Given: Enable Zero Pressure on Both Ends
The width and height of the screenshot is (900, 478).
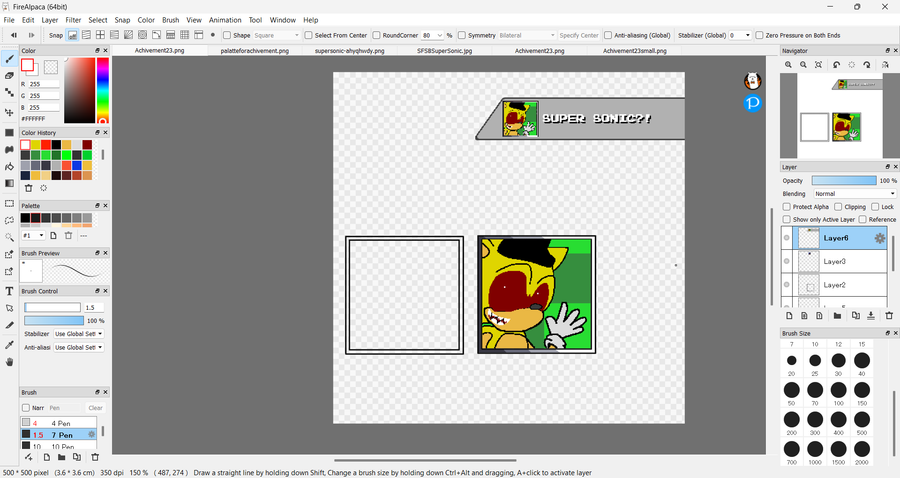Looking at the screenshot, I should click(x=759, y=35).
